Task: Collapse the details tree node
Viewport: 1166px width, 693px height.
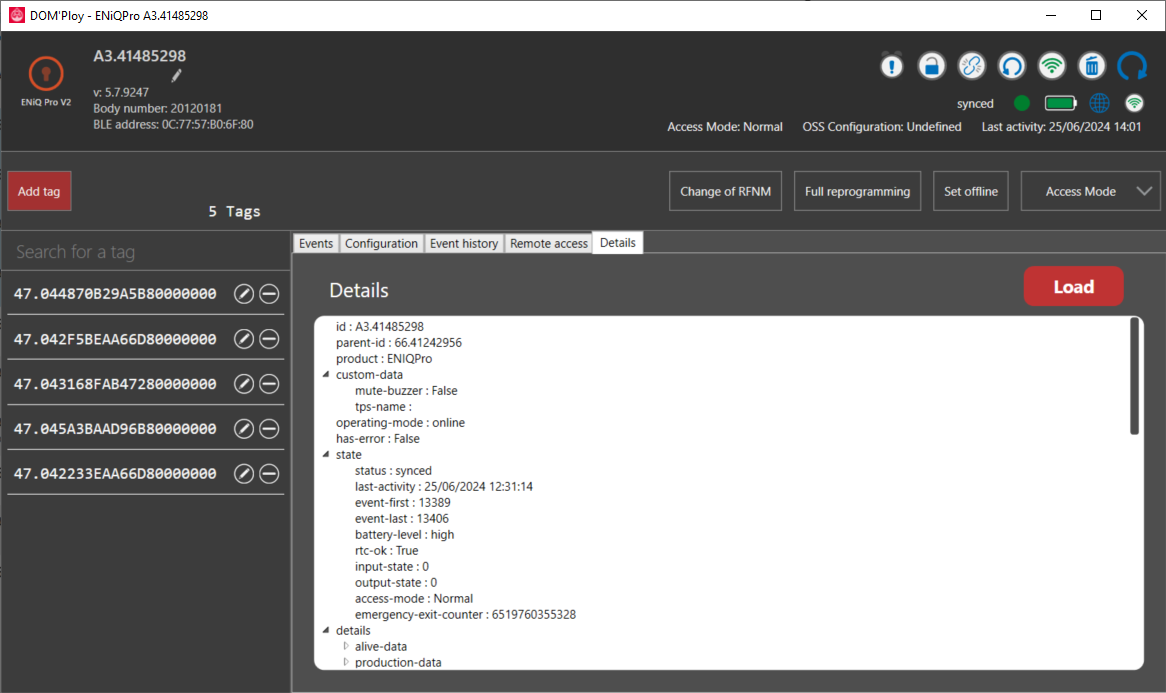Action: click(326, 631)
